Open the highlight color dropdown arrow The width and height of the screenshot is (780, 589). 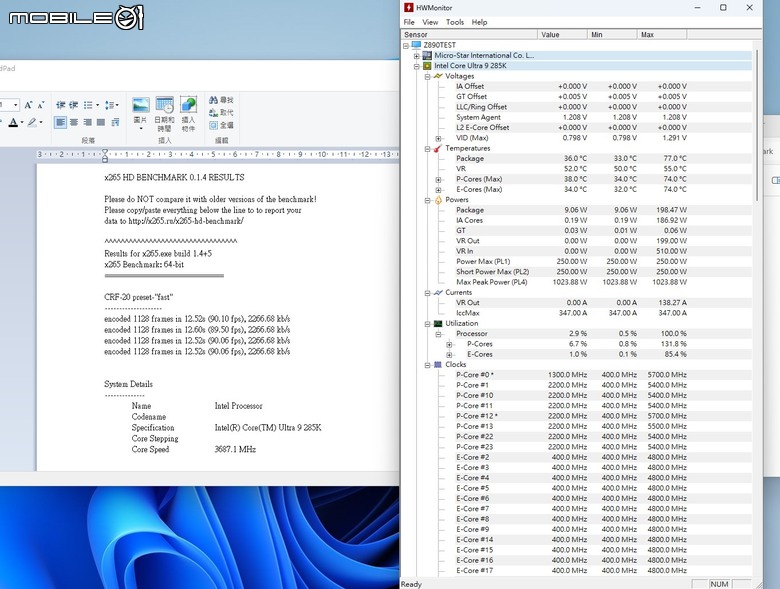point(41,122)
